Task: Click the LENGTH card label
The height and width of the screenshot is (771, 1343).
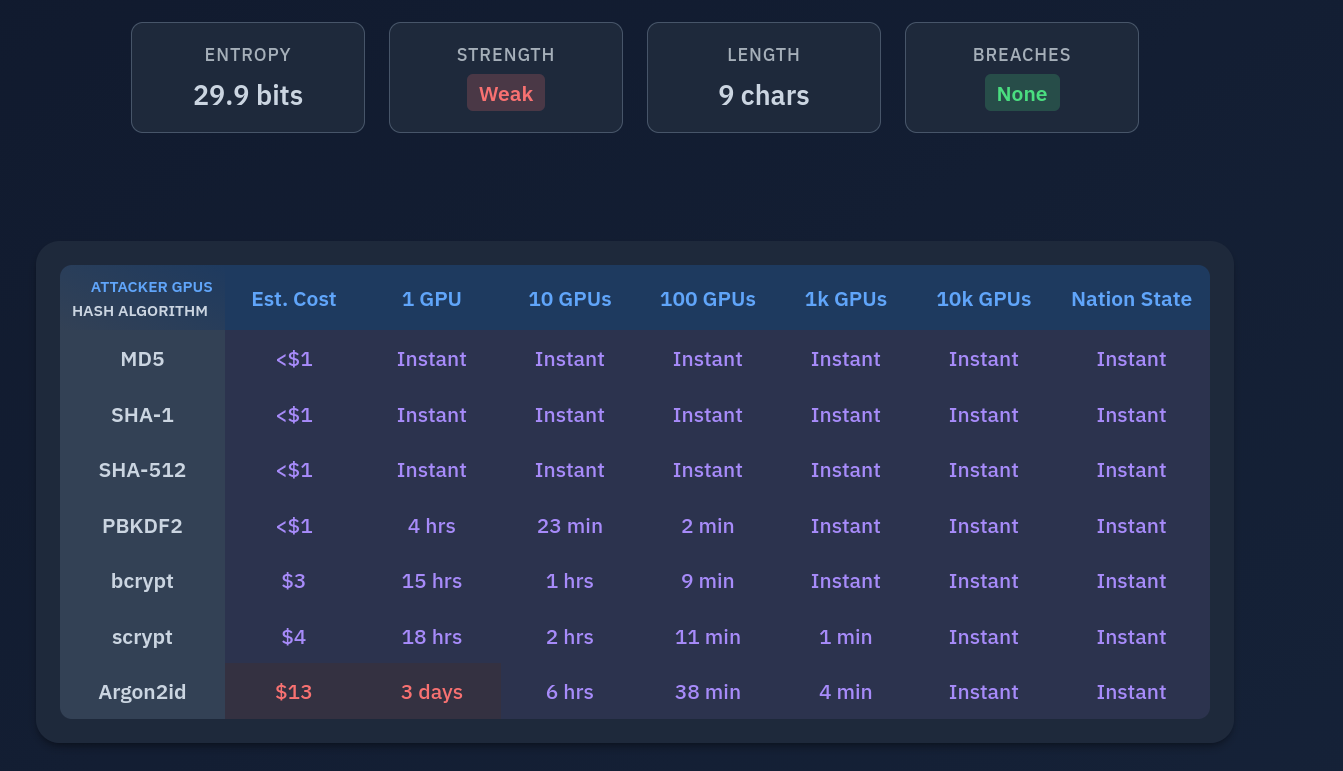Action: pyautogui.click(x=764, y=55)
